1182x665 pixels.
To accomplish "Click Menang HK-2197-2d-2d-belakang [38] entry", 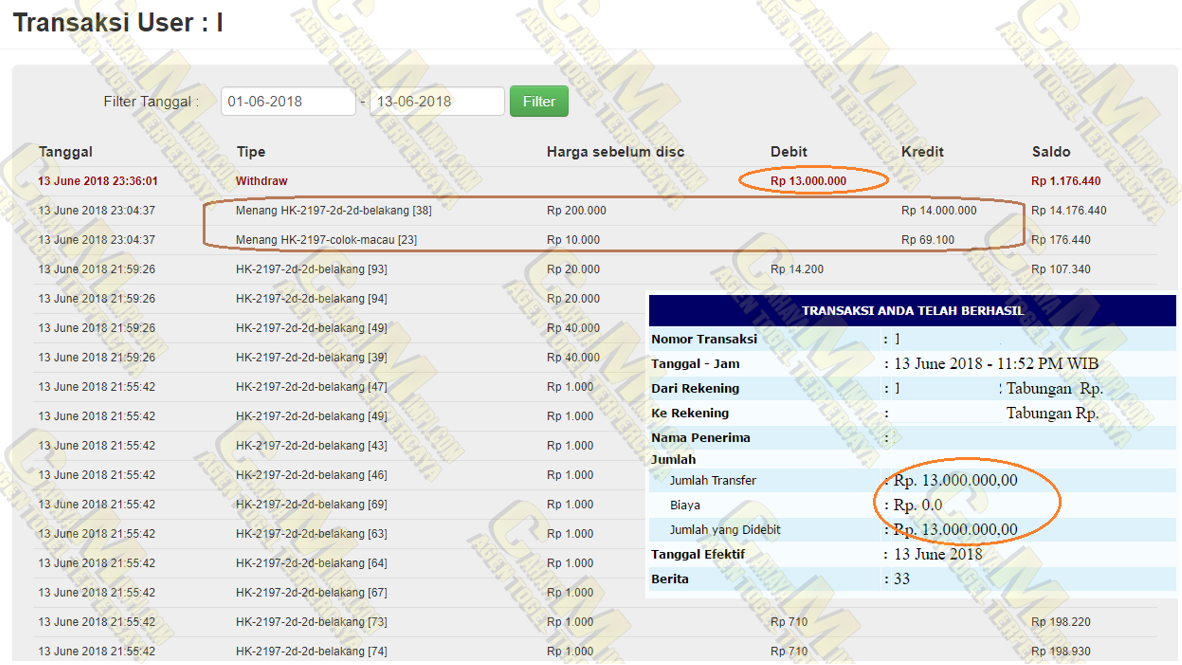I will (x=334, y=211).
